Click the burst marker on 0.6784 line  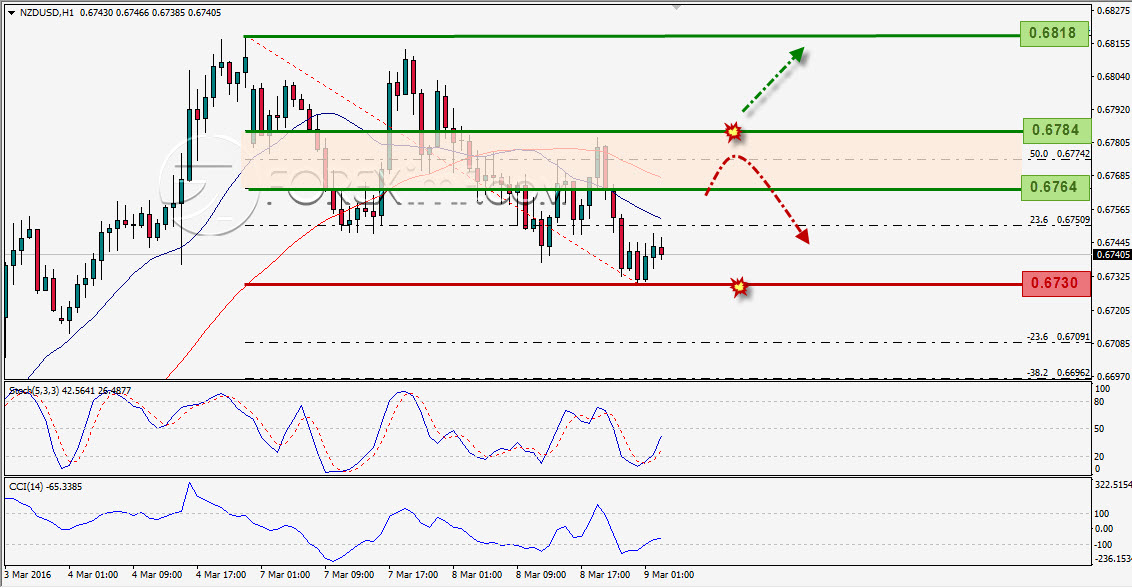[x=733, y=131]
